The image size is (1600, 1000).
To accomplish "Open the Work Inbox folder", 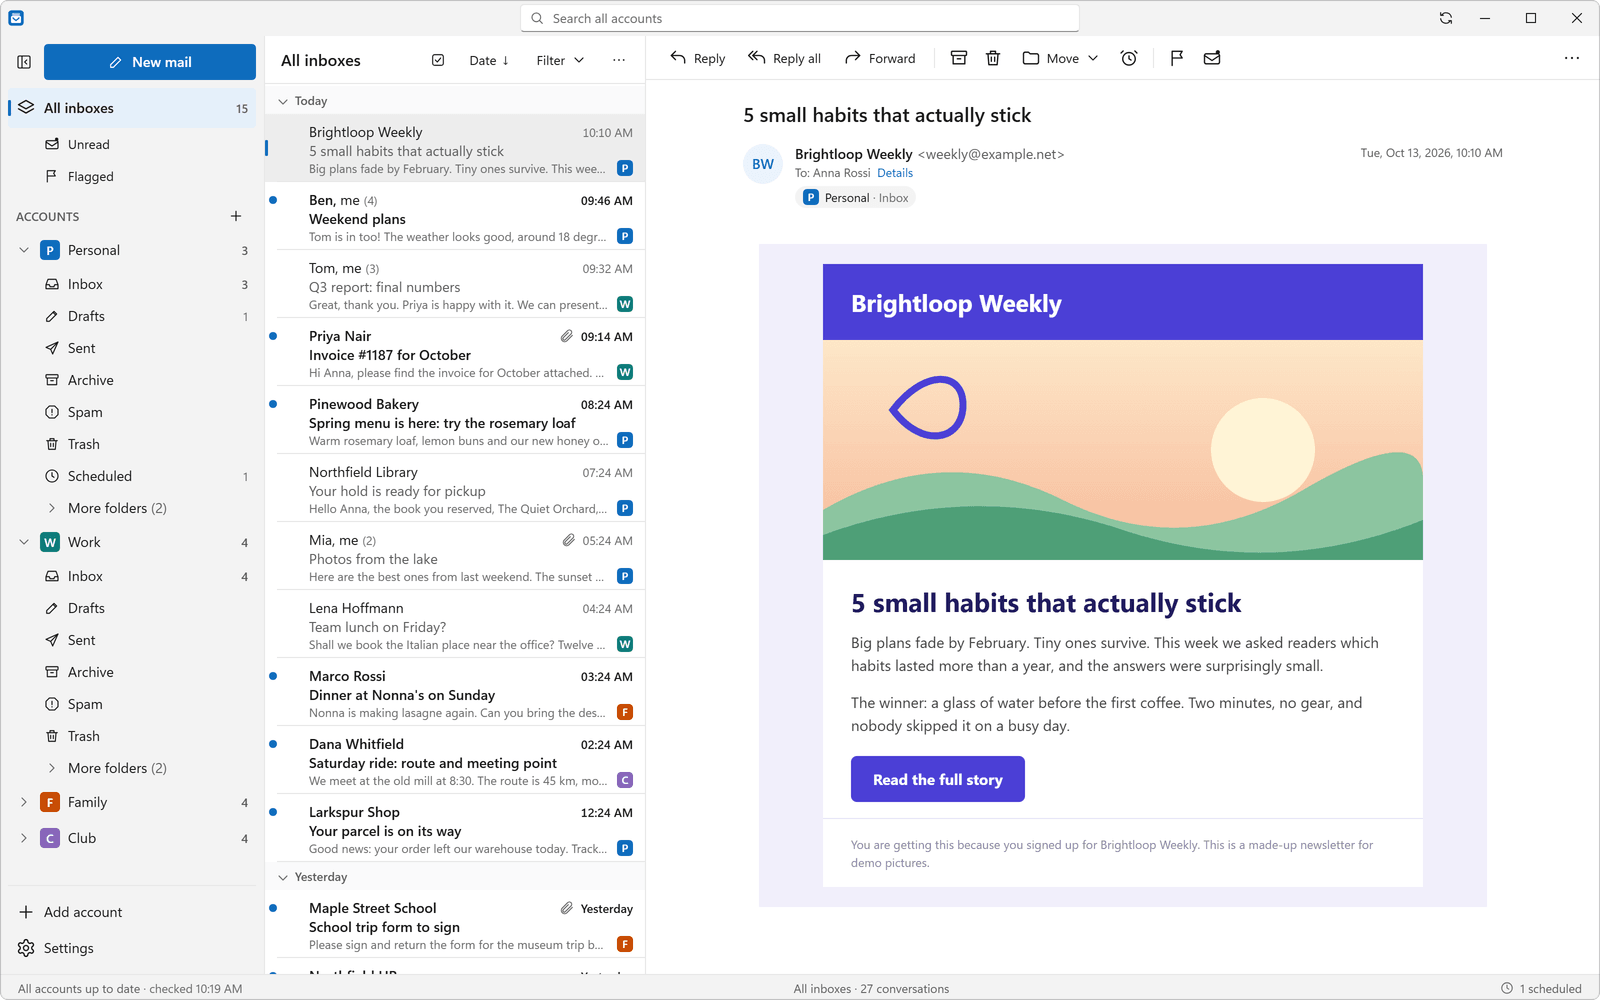I will (132, 576).
